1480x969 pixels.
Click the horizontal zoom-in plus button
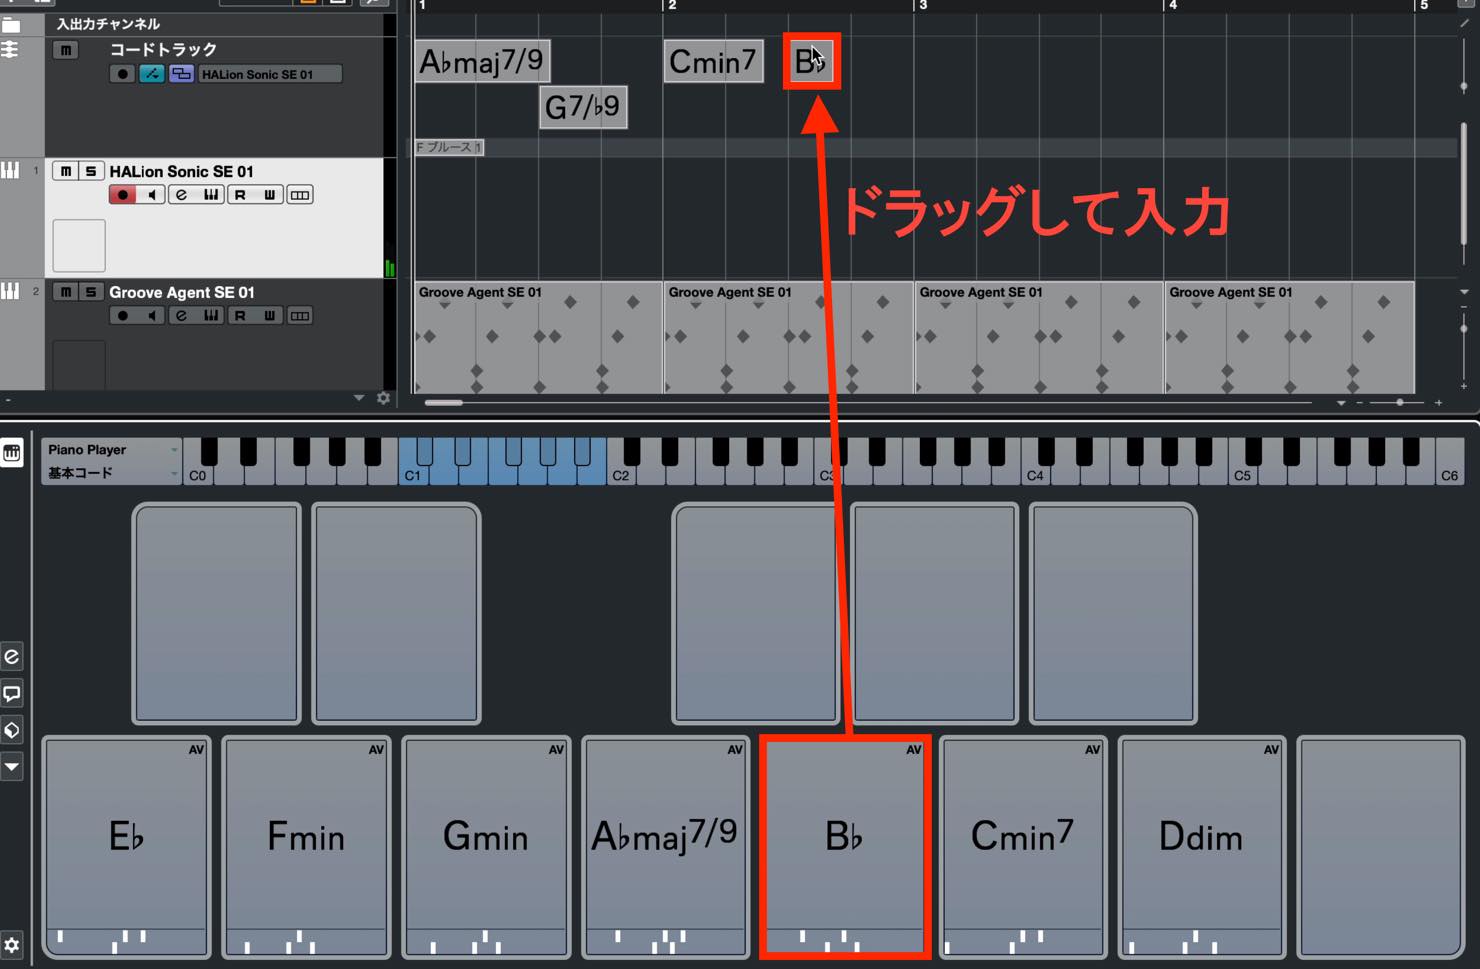(x=1438, y=402)
